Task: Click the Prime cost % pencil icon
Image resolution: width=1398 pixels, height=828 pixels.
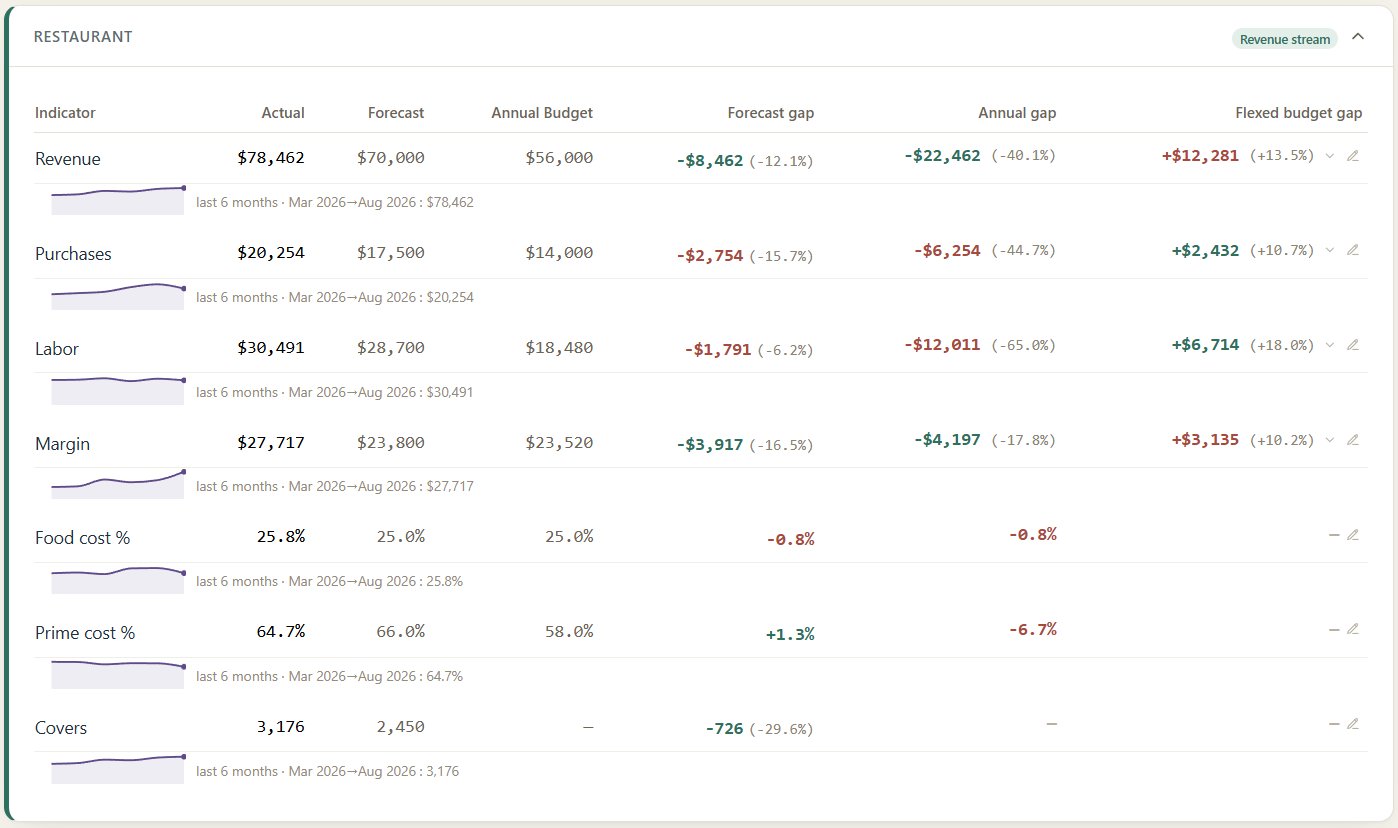Action: pos(1353,629)
